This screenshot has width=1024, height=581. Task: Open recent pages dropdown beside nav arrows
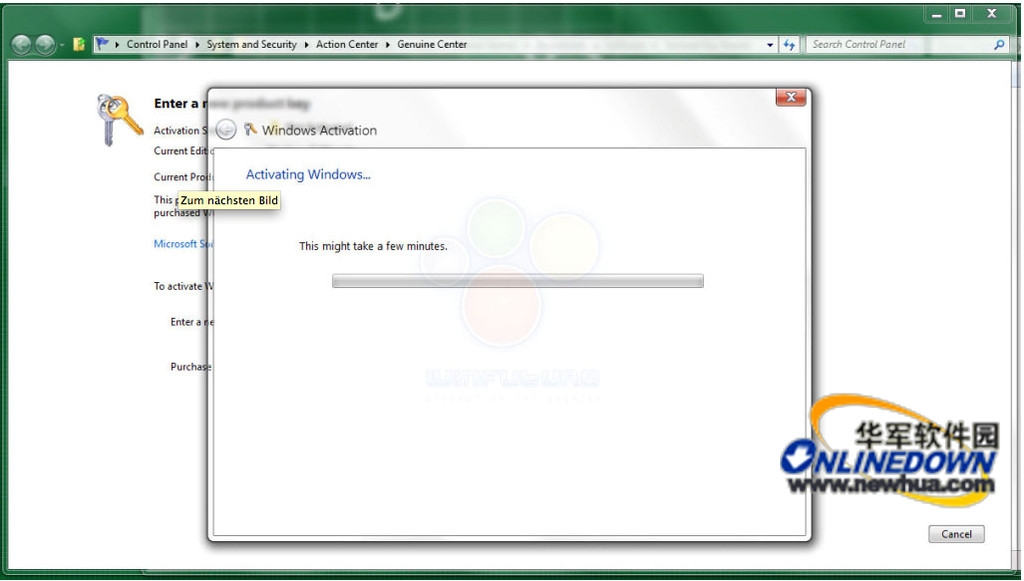pyautogui.click(x=62, y=45)
